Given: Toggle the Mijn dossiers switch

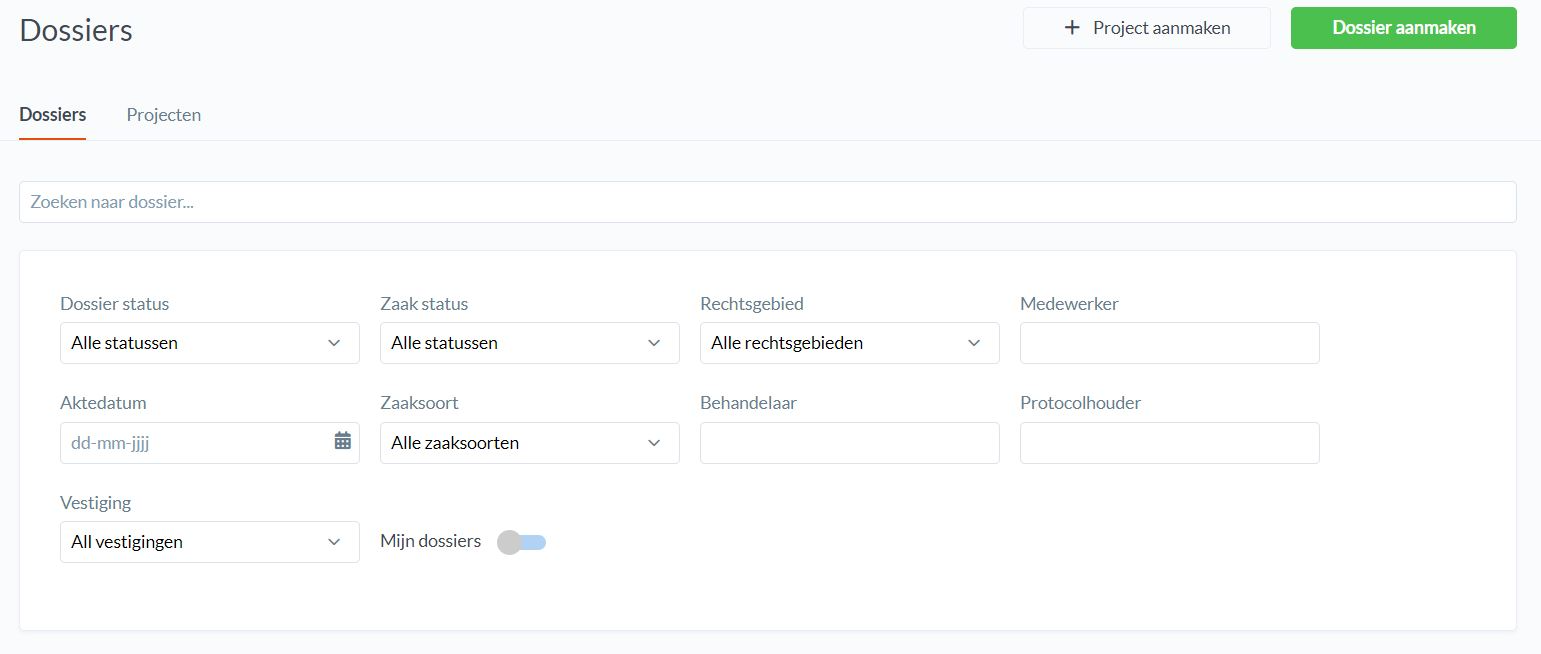Looking at the screenshot, I should 521,542.
